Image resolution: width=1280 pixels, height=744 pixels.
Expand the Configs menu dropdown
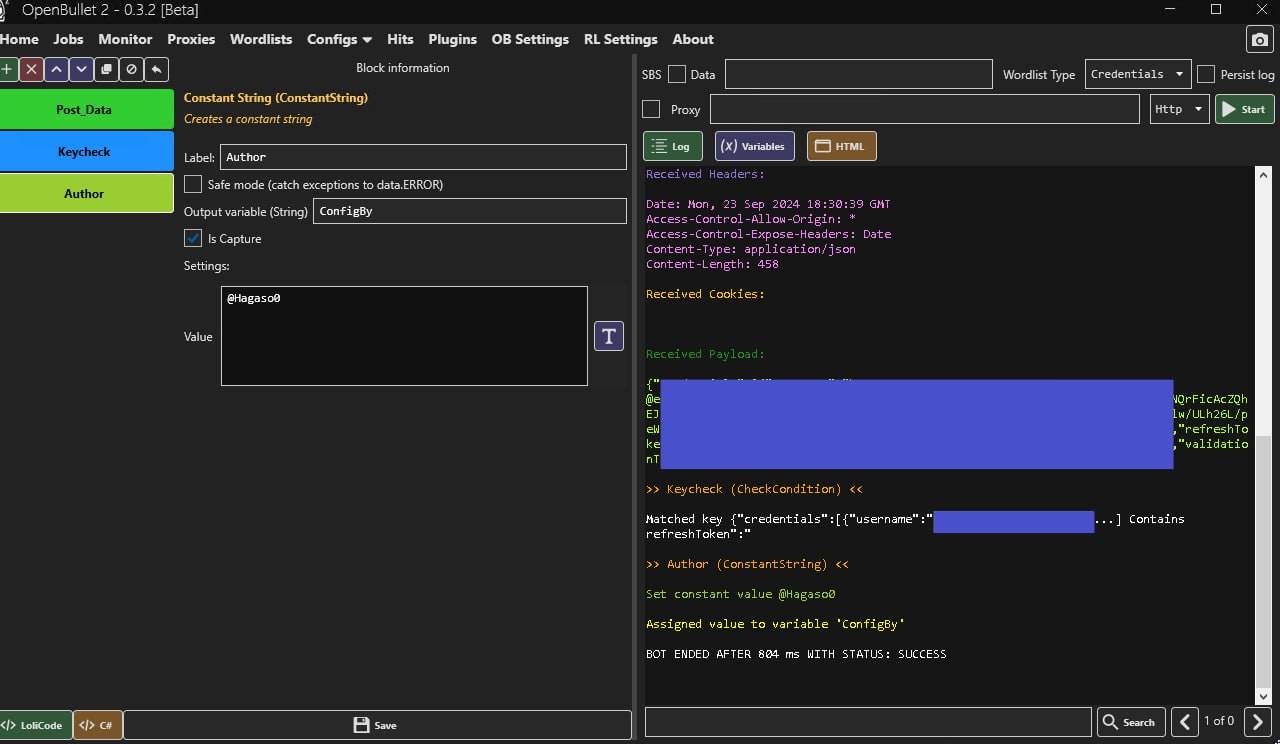pos(339,39)
